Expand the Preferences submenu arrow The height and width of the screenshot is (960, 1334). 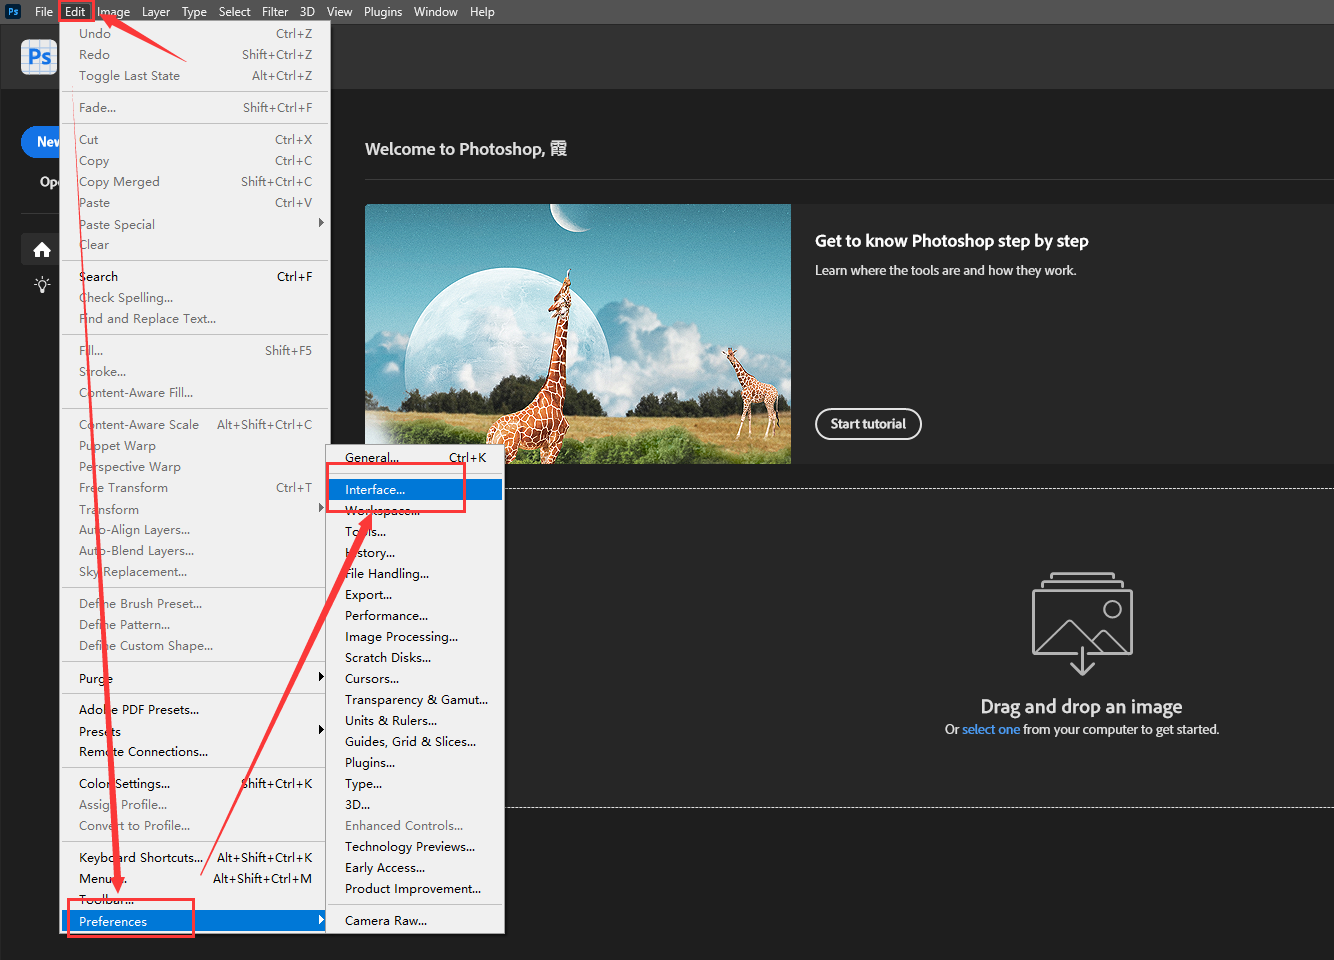(x=321, y=920)
